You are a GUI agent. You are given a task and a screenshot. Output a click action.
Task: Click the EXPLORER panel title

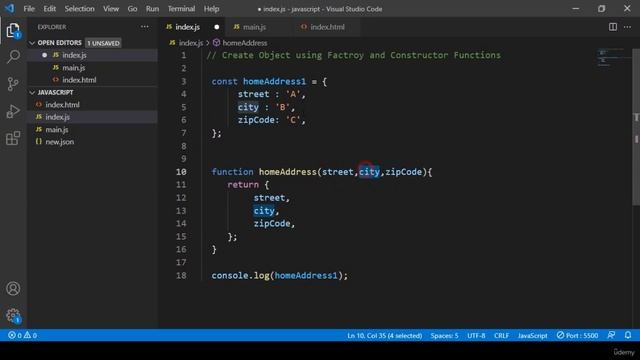(52, 27)
